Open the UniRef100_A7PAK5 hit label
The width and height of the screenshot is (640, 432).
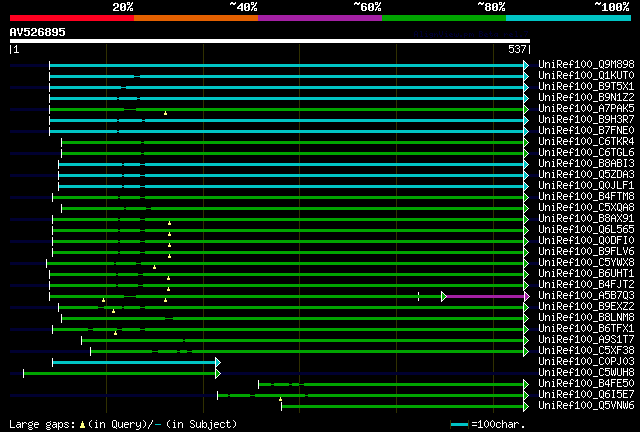586,109
